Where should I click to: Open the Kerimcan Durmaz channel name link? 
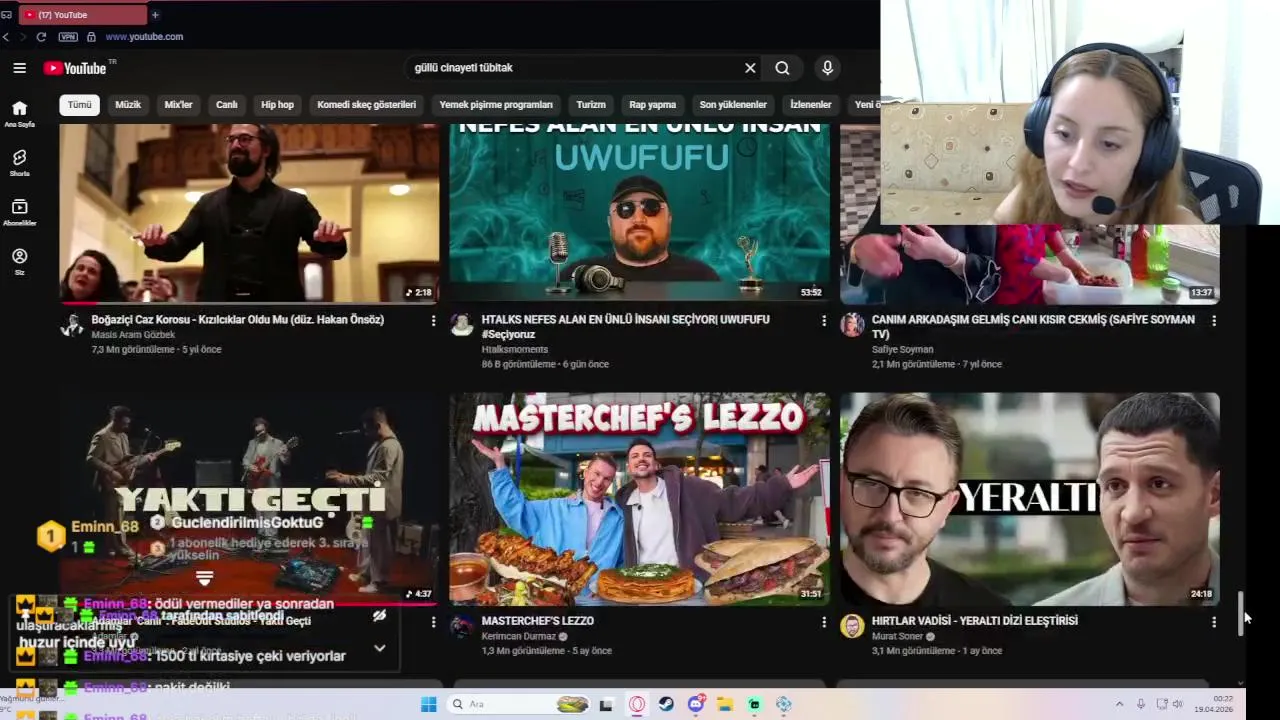(518, 636)
